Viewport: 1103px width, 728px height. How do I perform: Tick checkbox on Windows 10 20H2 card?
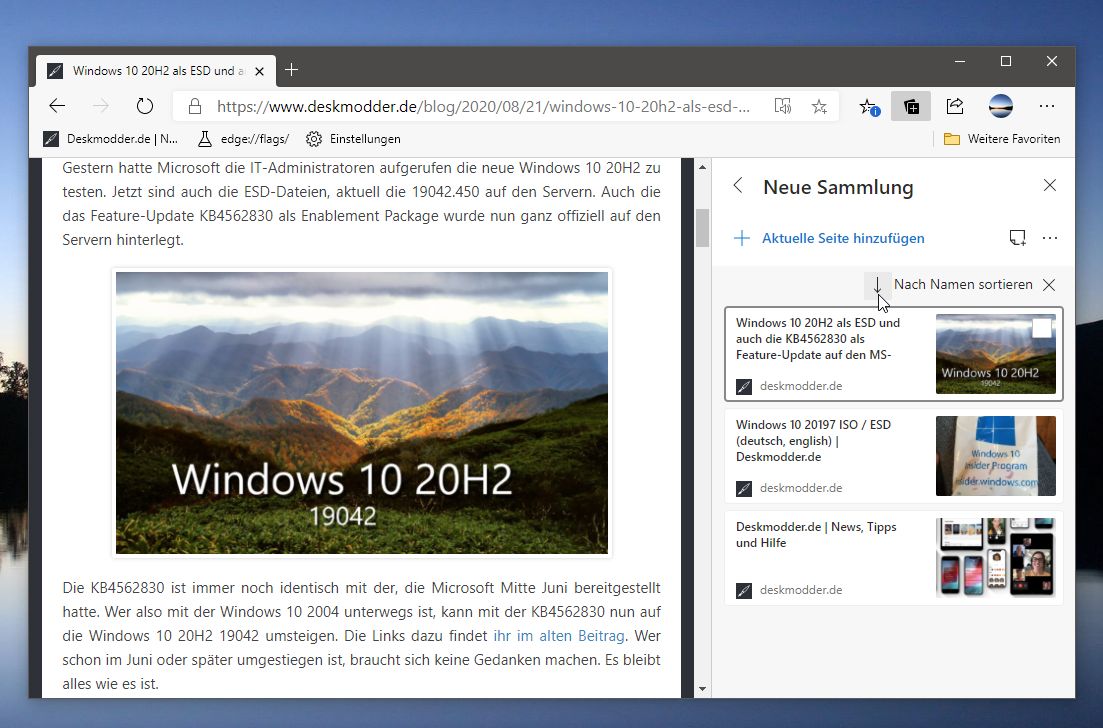click(x=1042, y=328)
